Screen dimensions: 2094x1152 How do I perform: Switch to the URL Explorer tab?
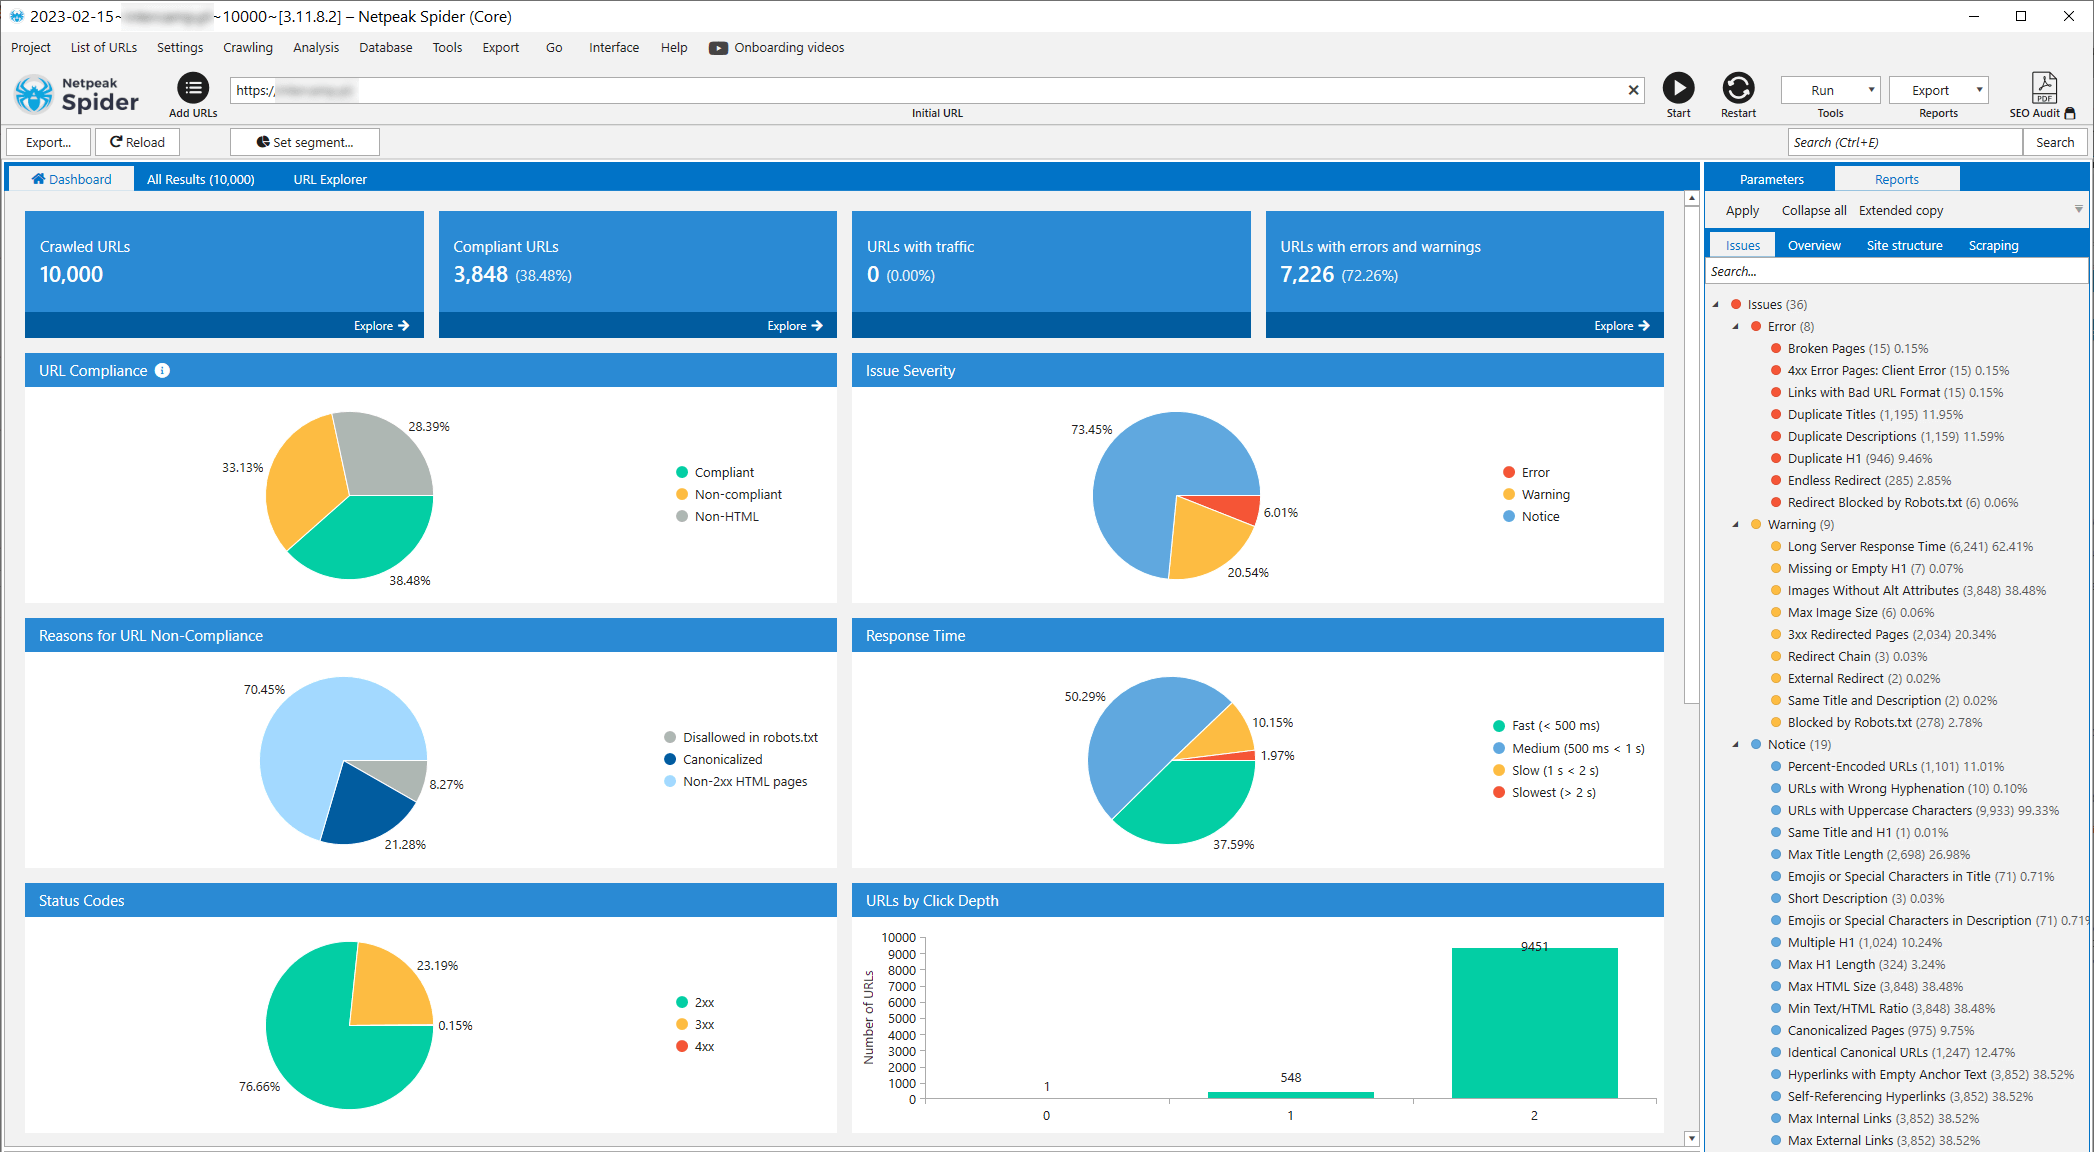click(x=330, y=180)
